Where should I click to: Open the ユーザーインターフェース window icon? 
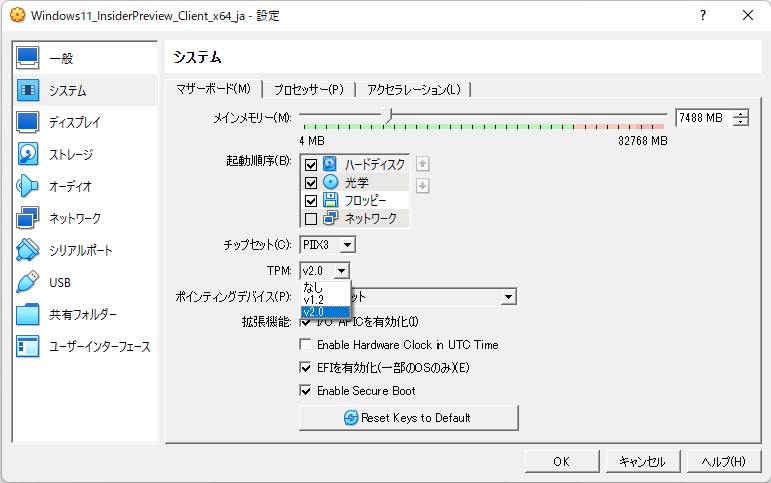[28, 346]
